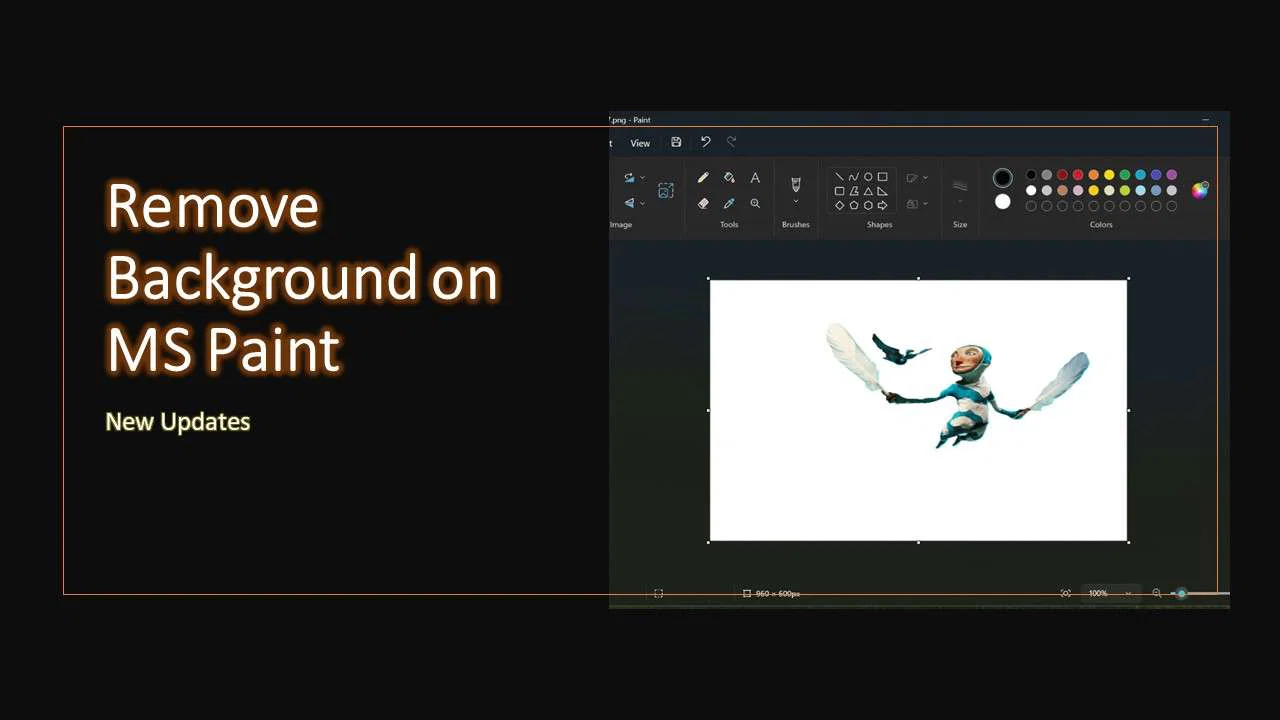The height and width of the screenshot is (720, 1280).
Task: Switch to the View tab
Action: [640, 143]
